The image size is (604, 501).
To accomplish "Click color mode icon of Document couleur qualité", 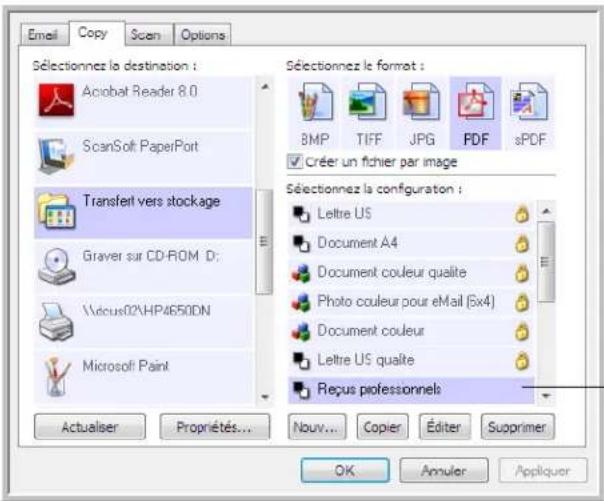I will click(x=301, y=273).
